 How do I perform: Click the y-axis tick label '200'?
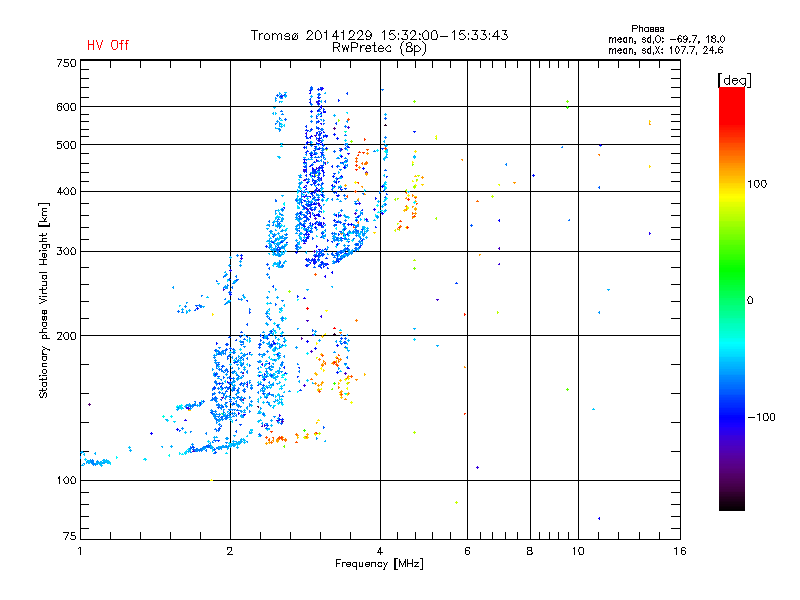point(66,336)
